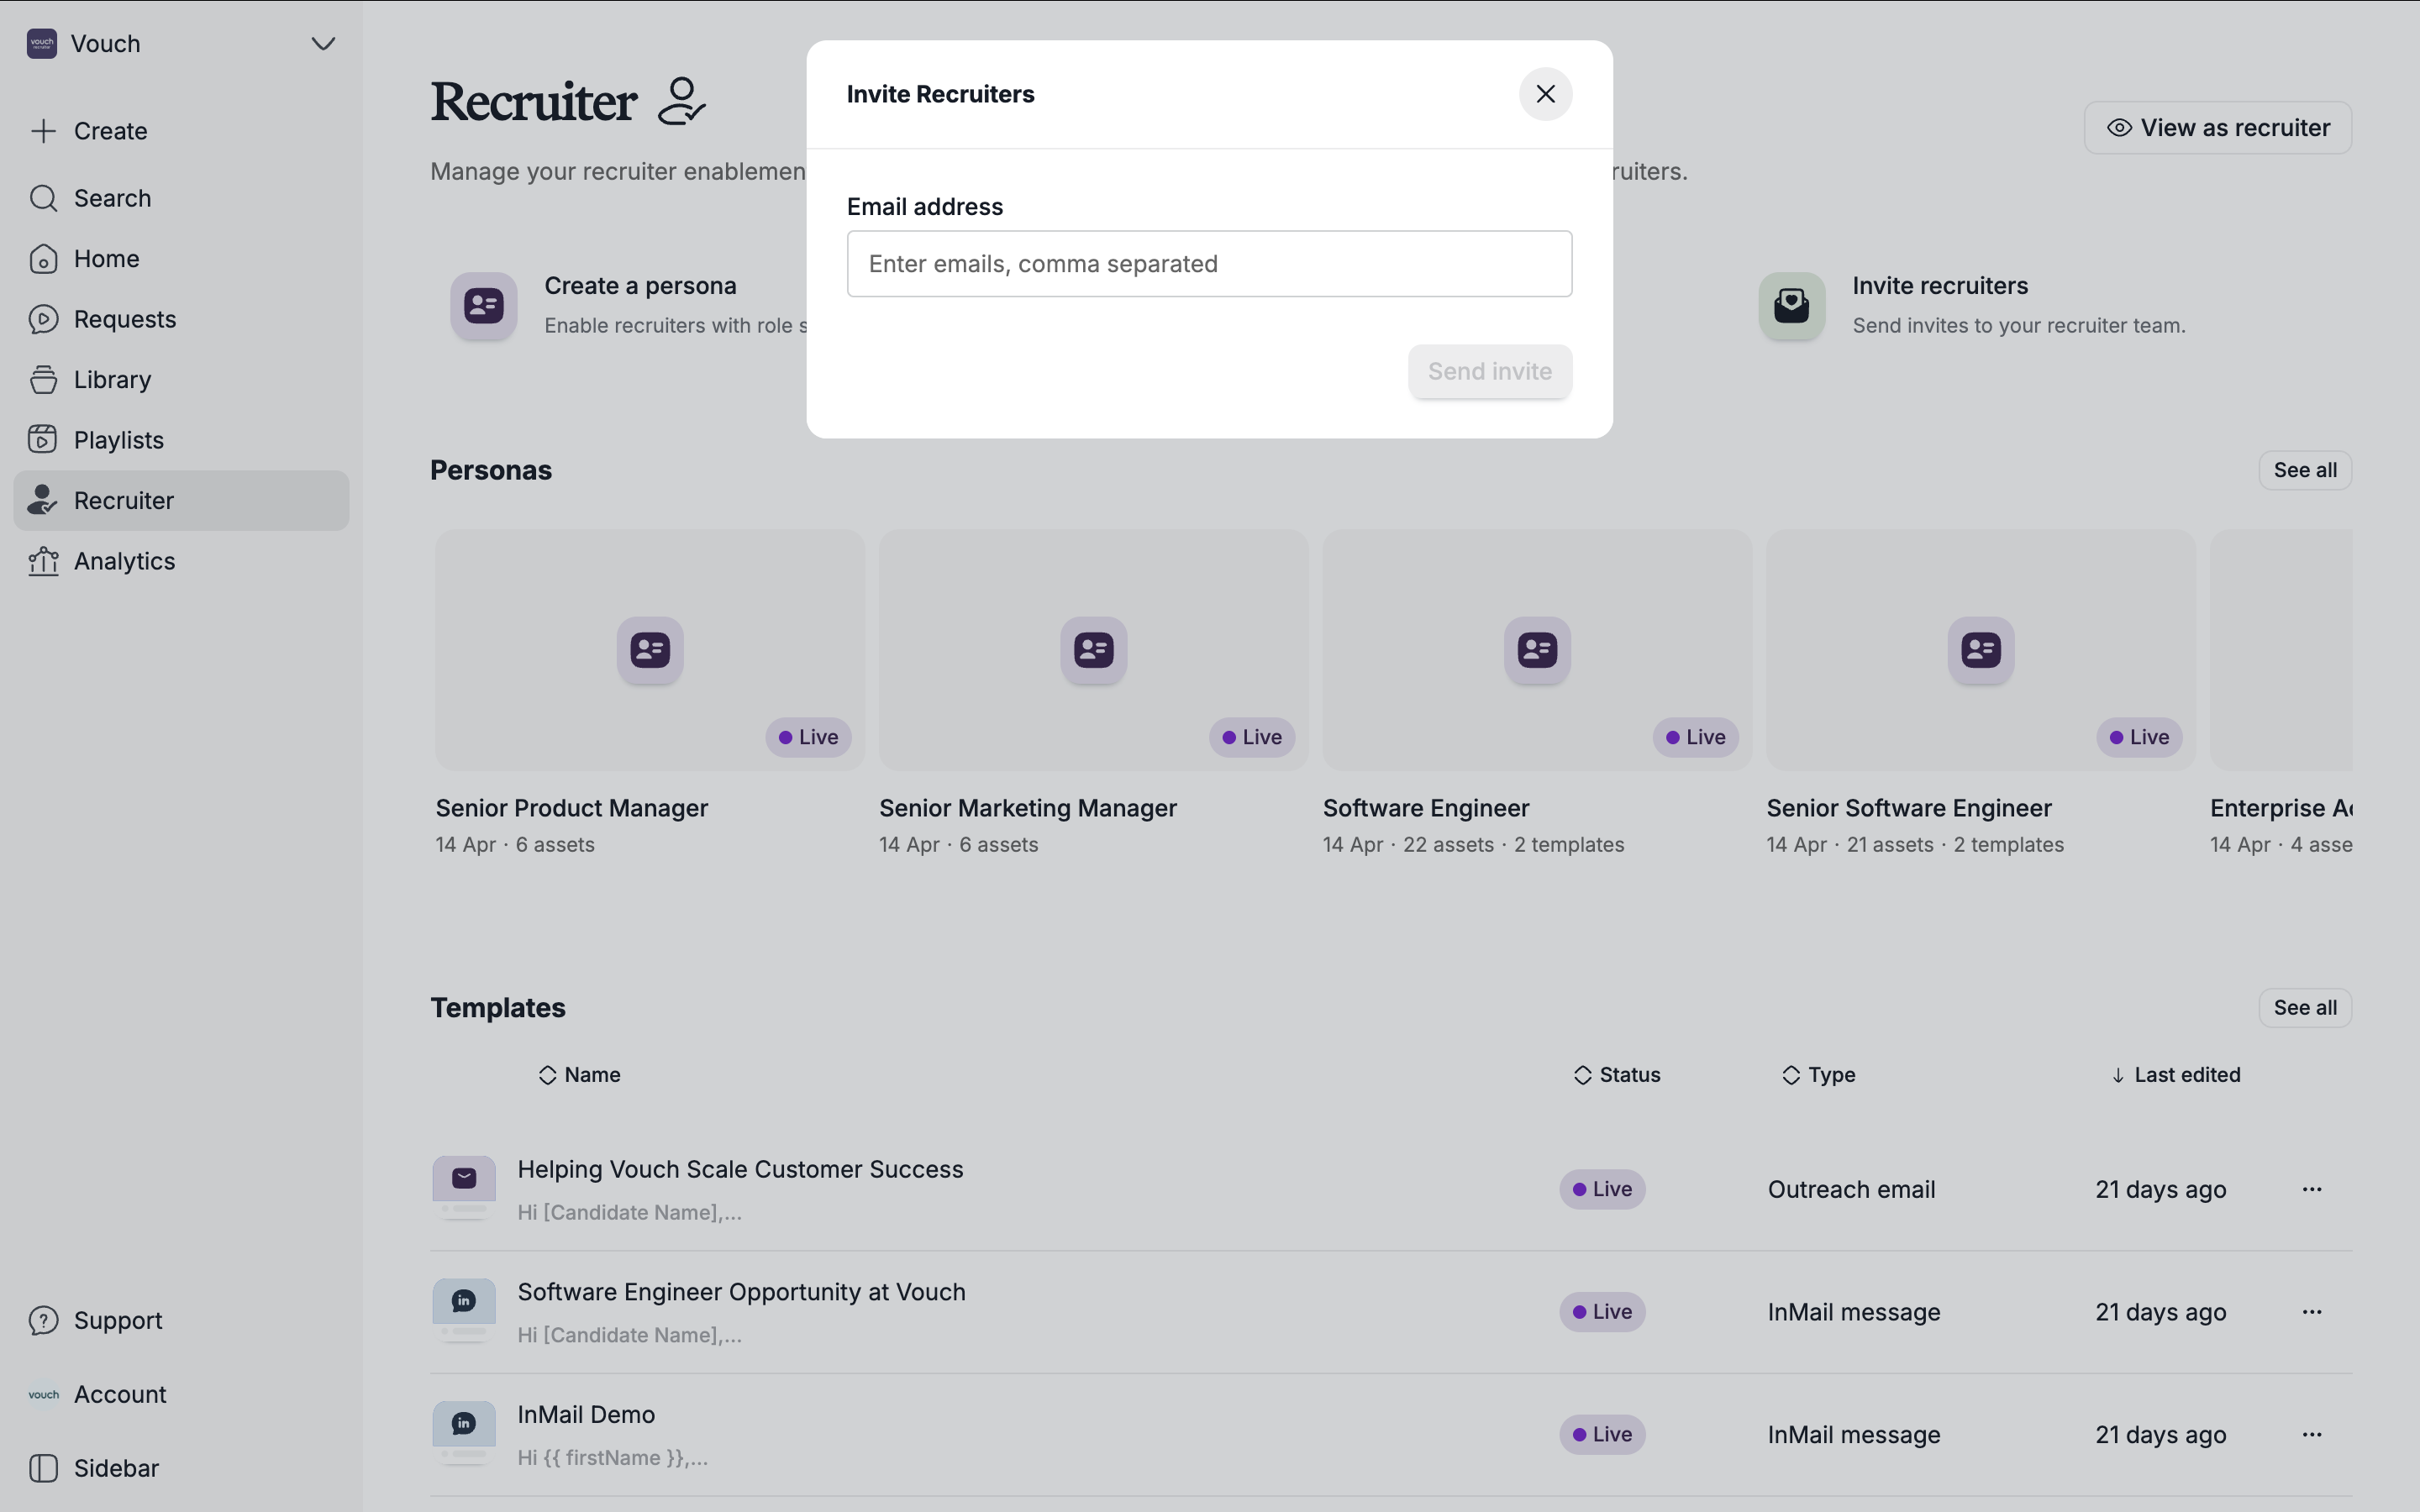Click the View as recruiter button

(2217, 128)
